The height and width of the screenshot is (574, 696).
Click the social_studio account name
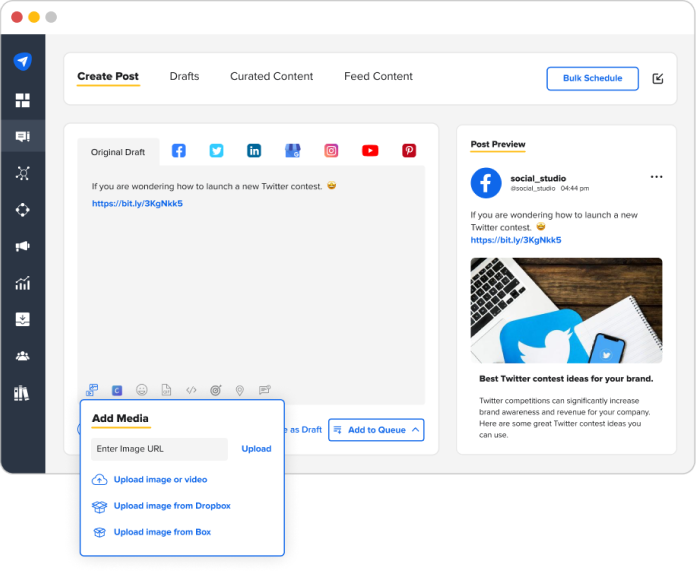(538, 178)
